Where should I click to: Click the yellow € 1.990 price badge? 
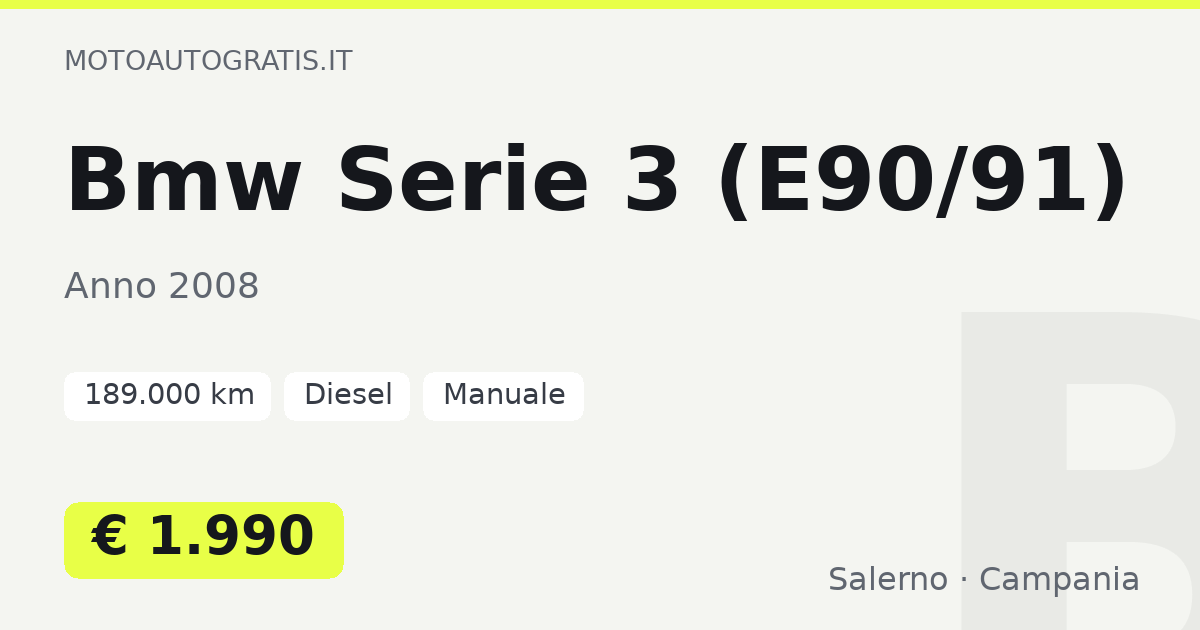pyautogui.click(x=204, y=540)
